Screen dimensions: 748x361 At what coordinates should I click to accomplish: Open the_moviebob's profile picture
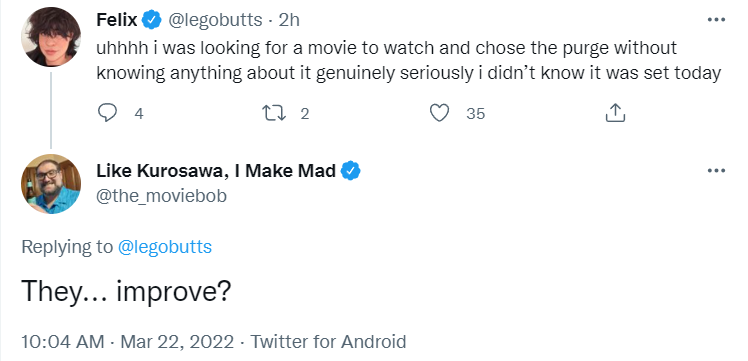click(x=51, y=184)
